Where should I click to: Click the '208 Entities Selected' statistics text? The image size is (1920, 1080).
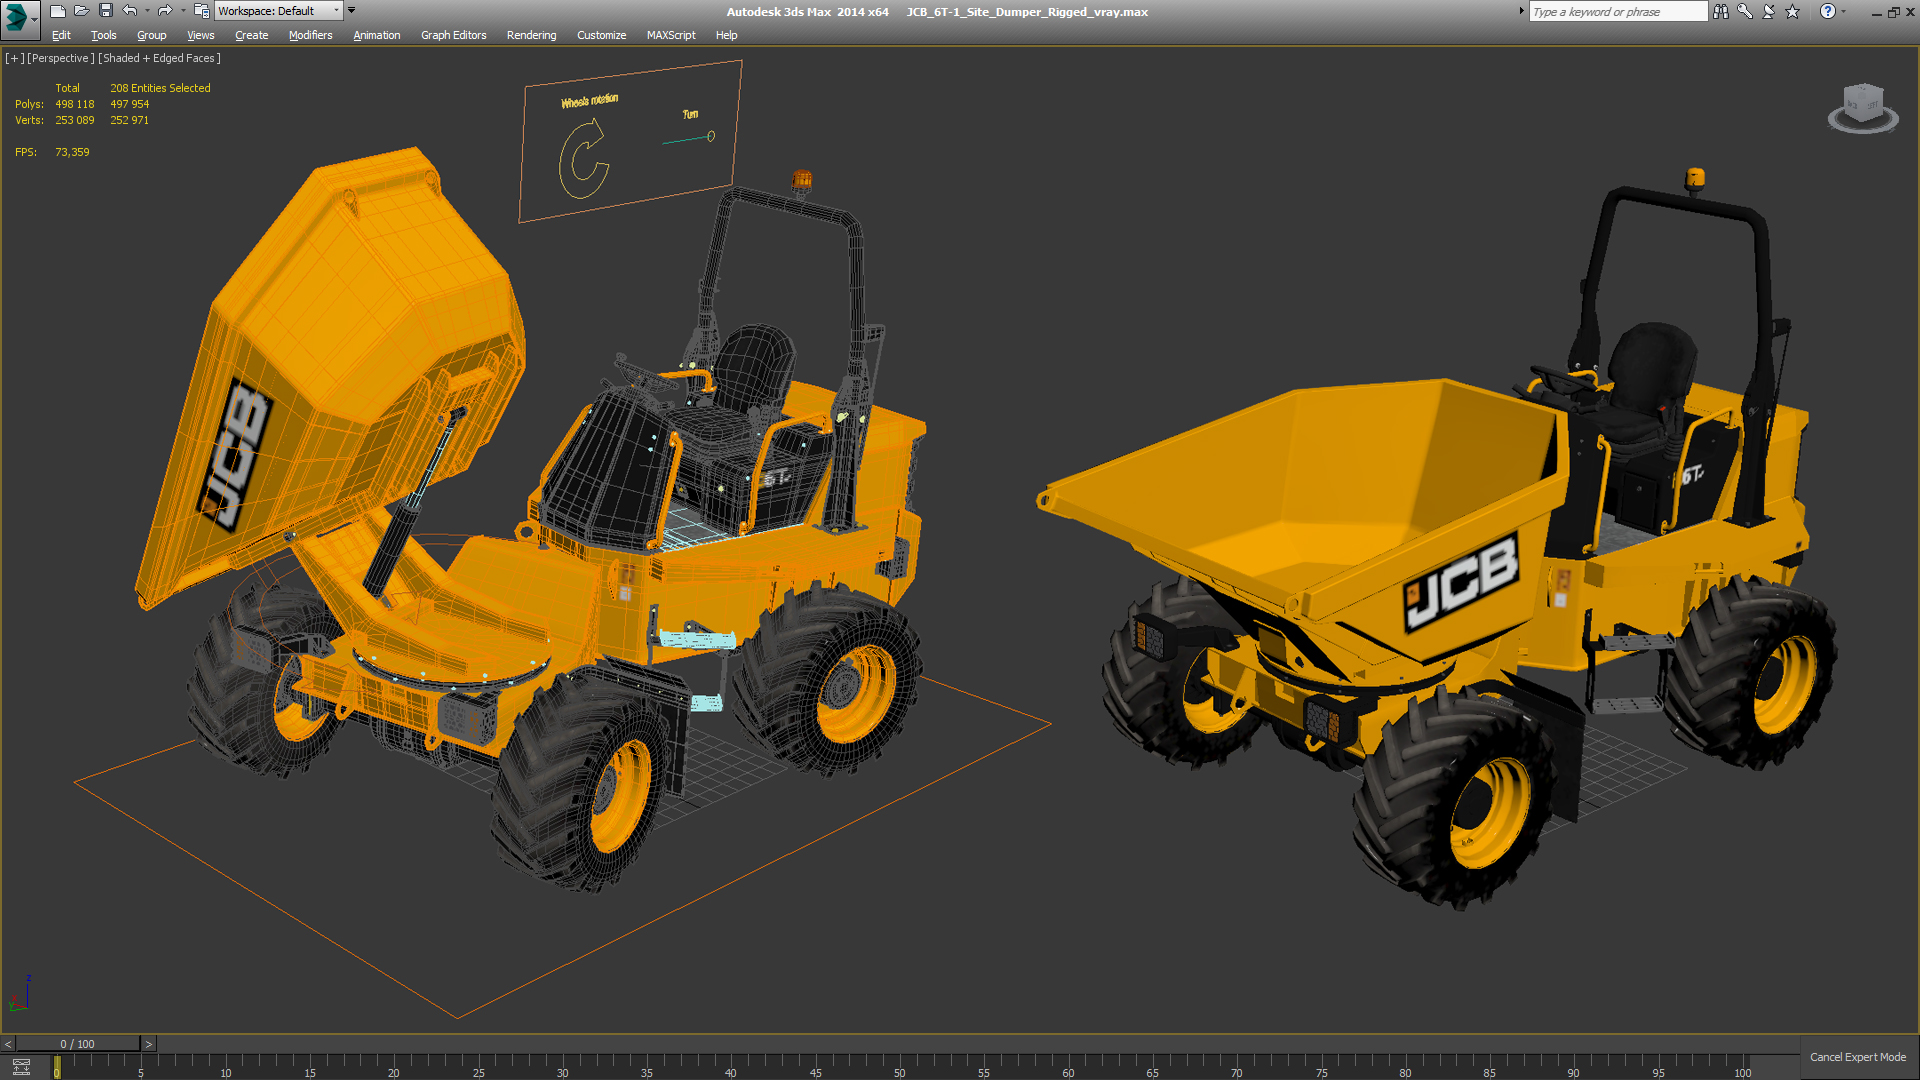(x=160, y=88)
